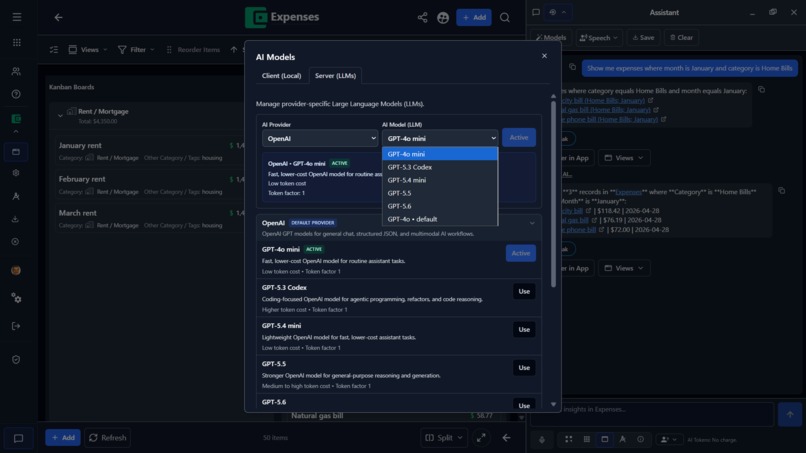This screenshot has height=453, width=806.
Task: Click the share icon in header
Action: tap(422, 17)
